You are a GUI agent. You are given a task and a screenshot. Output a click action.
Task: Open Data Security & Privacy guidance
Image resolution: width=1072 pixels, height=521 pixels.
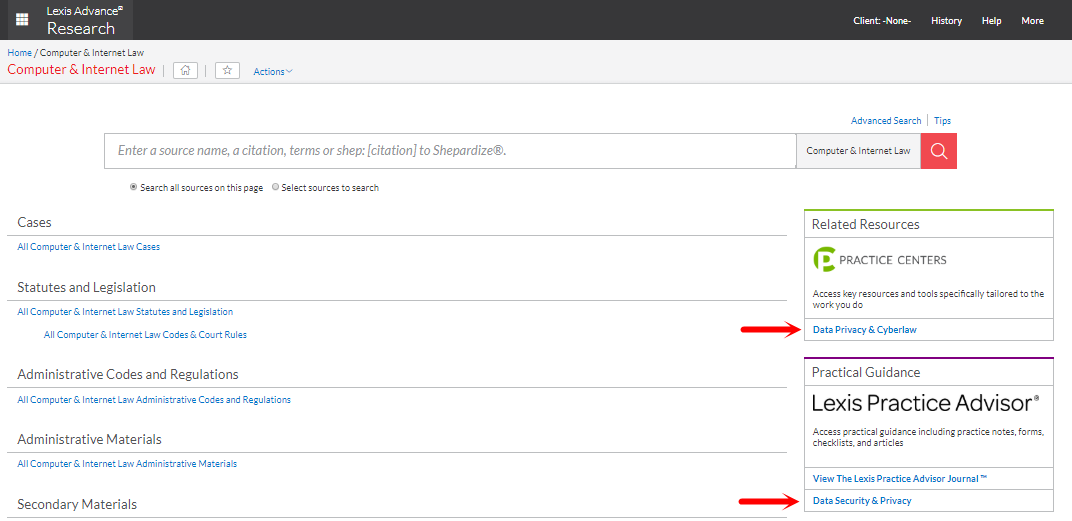861,500
